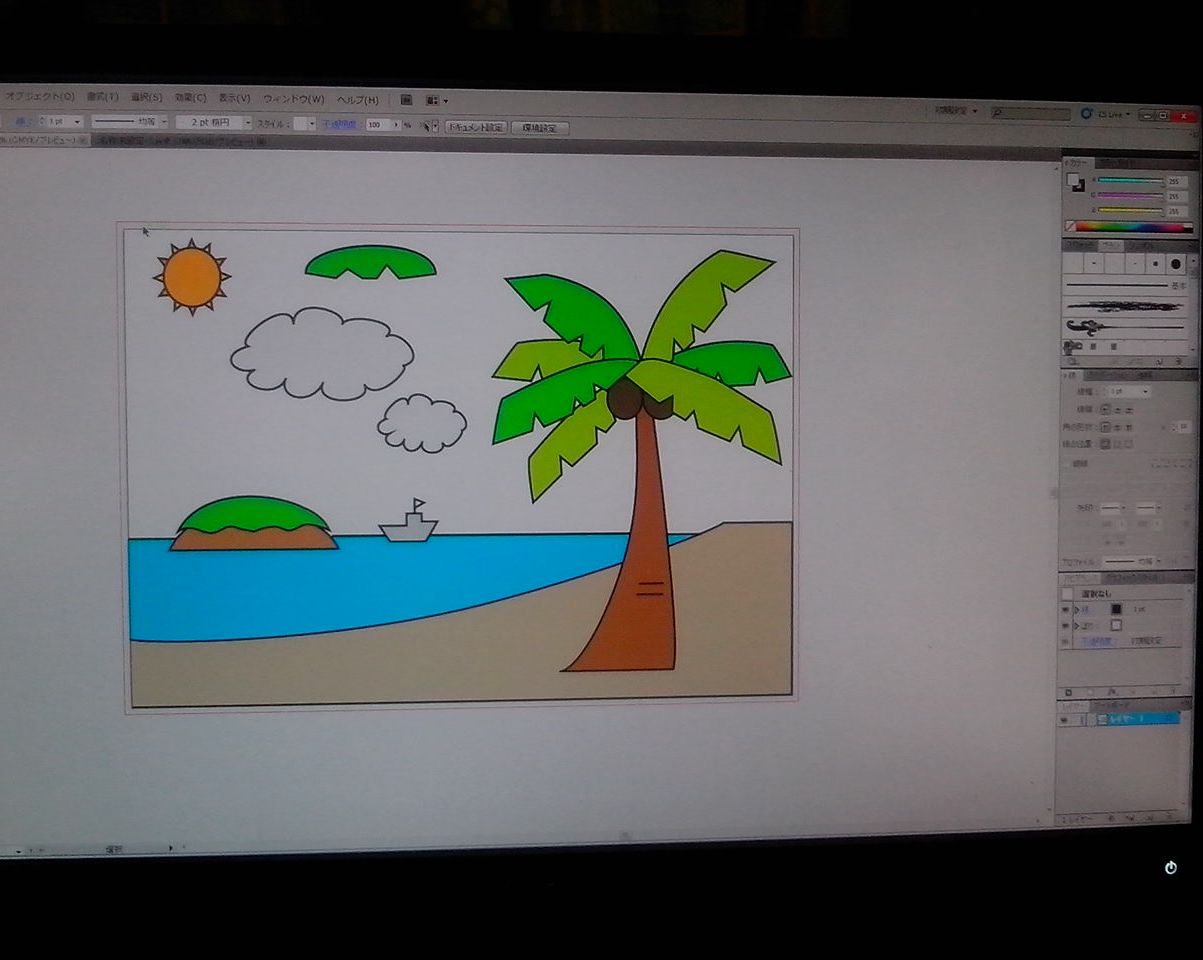Open the ウィンドウ(W) menu
The image size is (1203, 960).
click(x=293, y=99)
